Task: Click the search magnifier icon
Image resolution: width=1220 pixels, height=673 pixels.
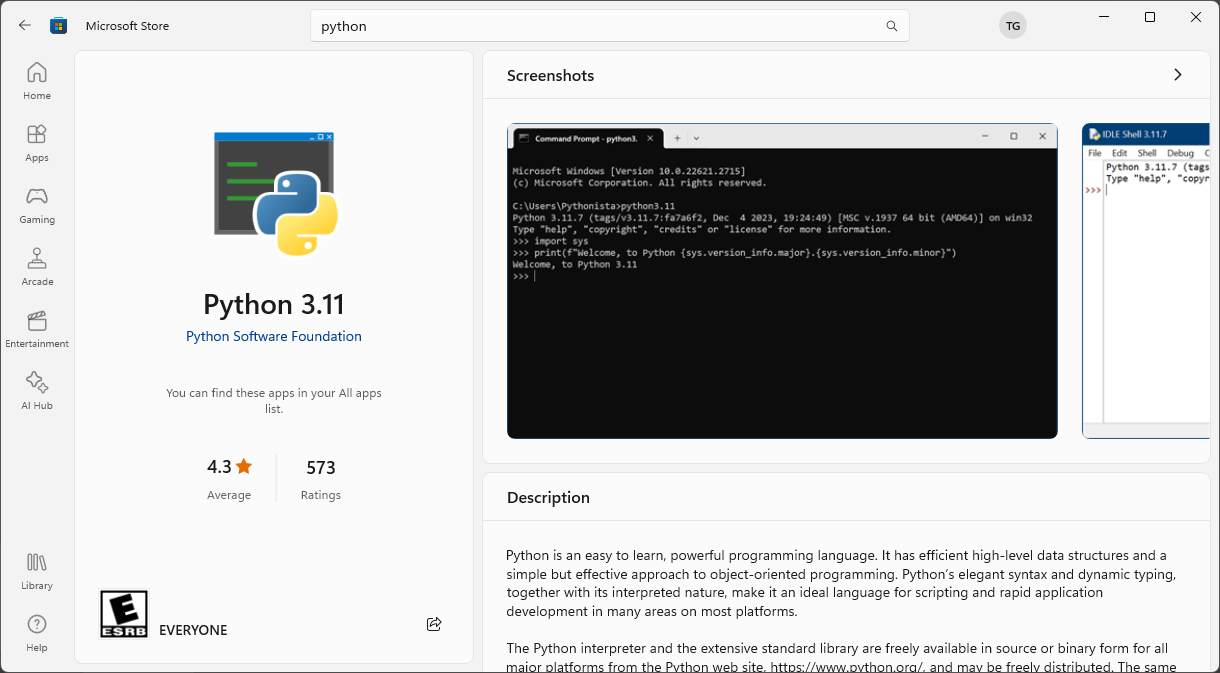Action: coord(892,26)
